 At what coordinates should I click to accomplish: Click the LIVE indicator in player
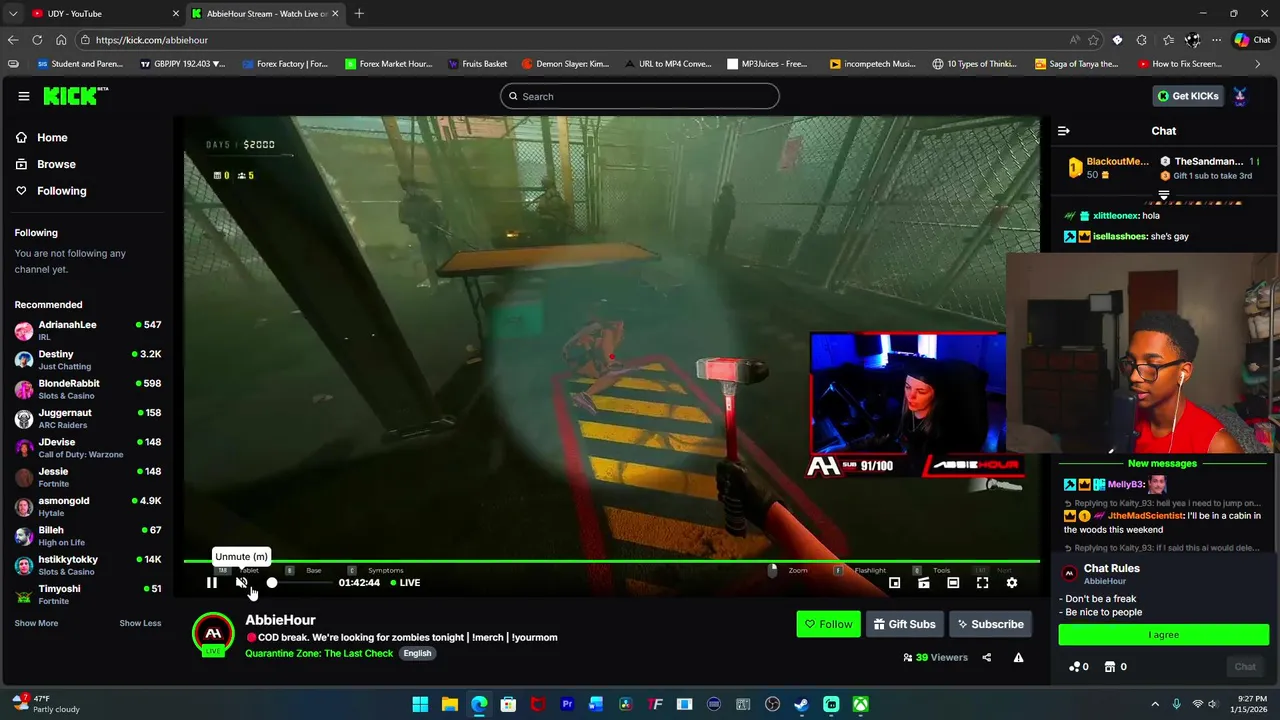pos(405,583)
